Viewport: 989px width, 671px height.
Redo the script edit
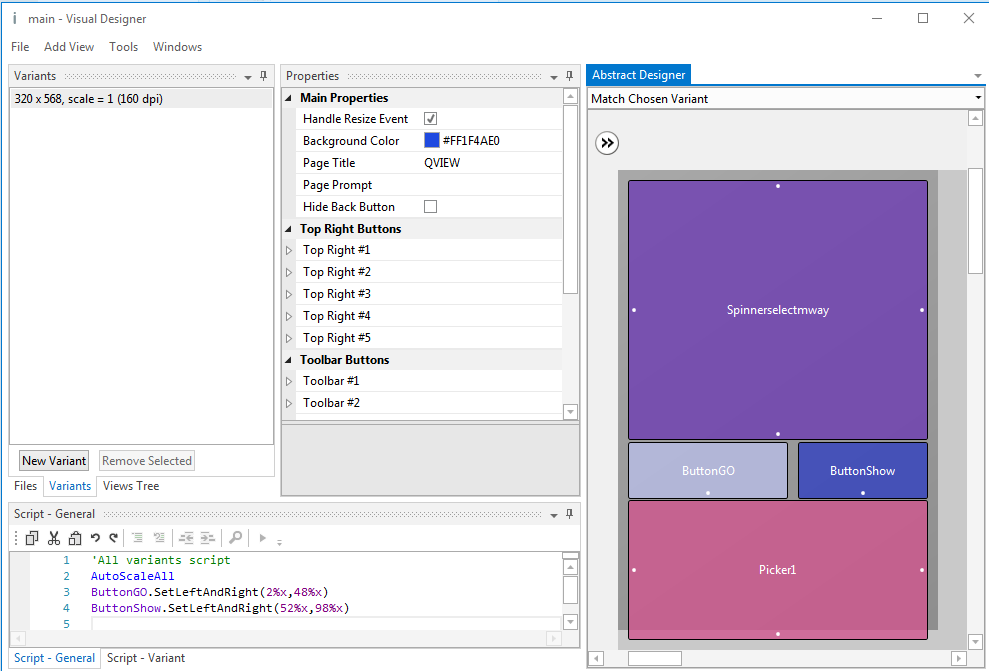(113, 538)
